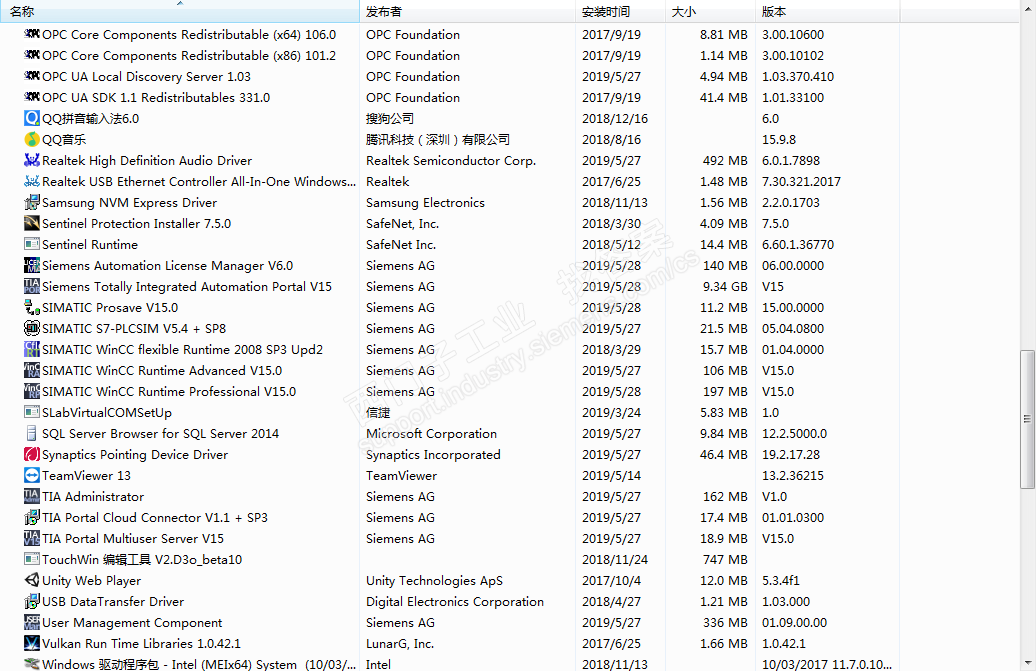Click install date 2018/12/16

coord(614,118)
